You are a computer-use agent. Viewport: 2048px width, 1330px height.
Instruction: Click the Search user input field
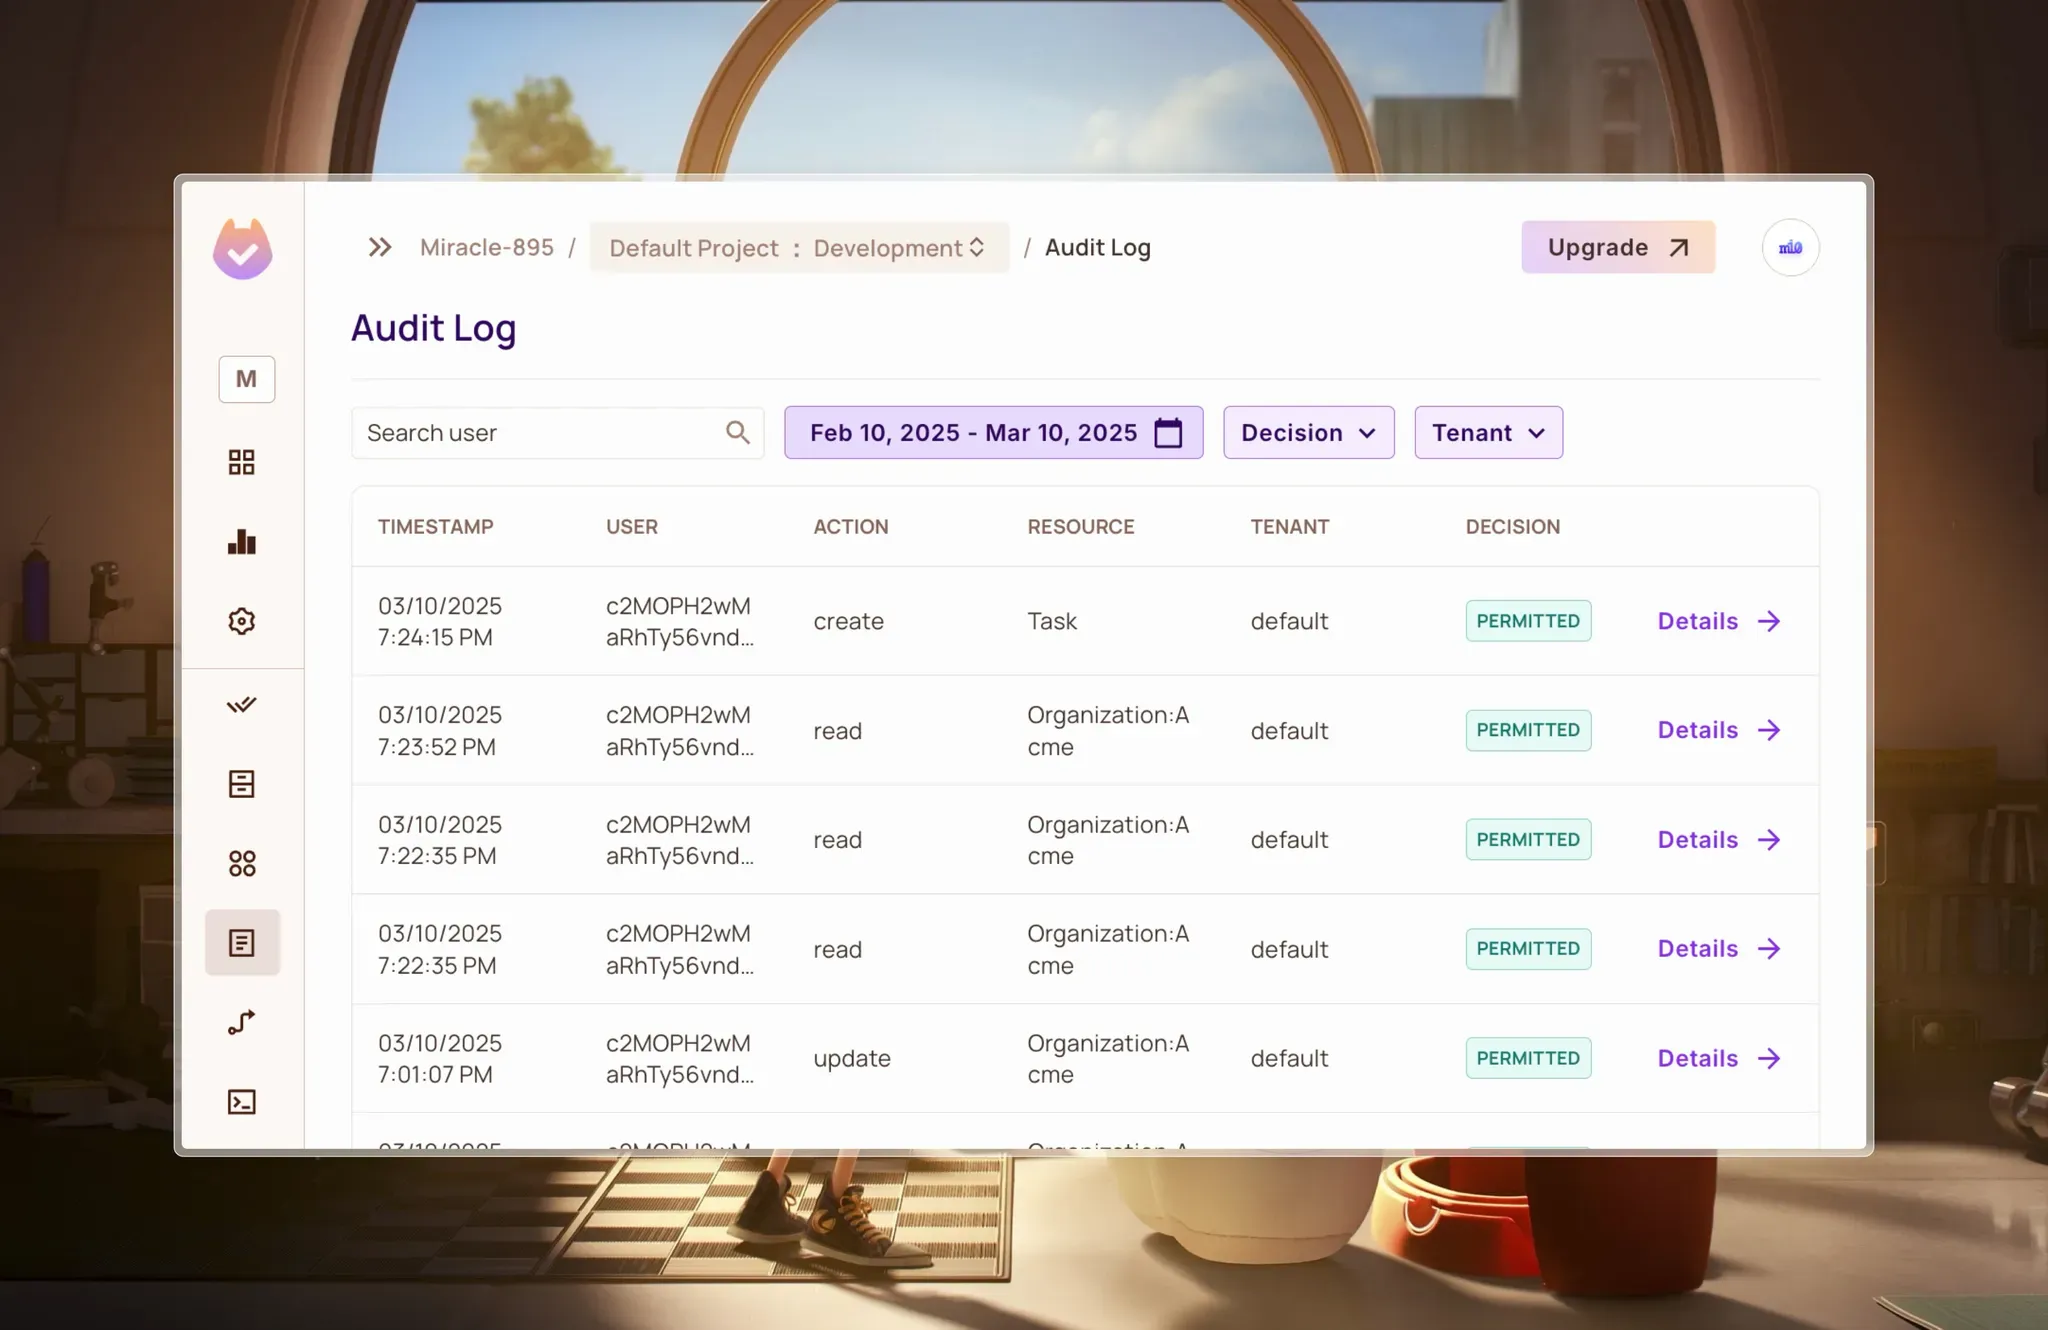pos(540,433)
